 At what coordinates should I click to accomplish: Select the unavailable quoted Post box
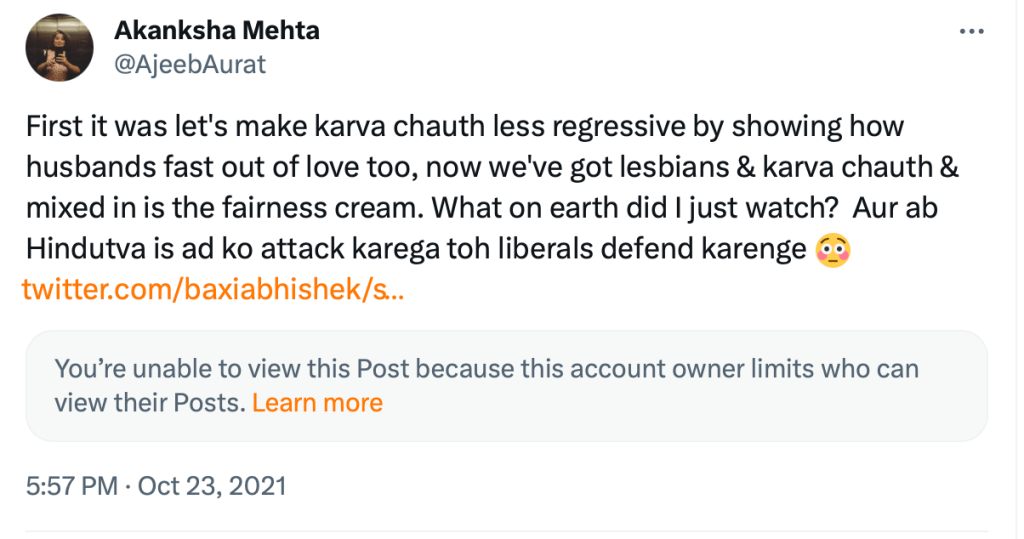point(505,385)
